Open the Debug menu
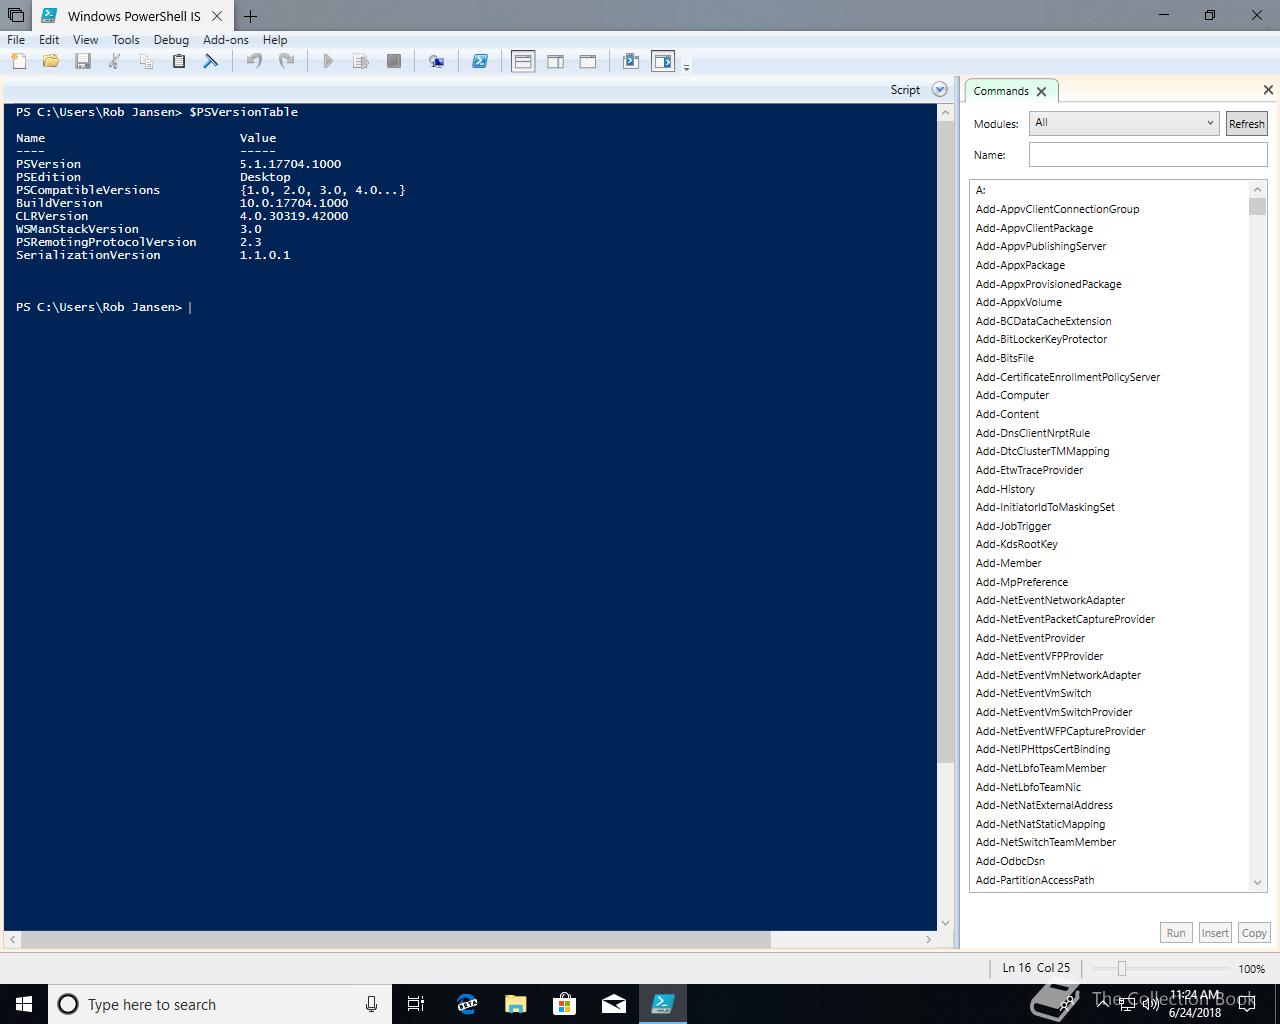 171,40
